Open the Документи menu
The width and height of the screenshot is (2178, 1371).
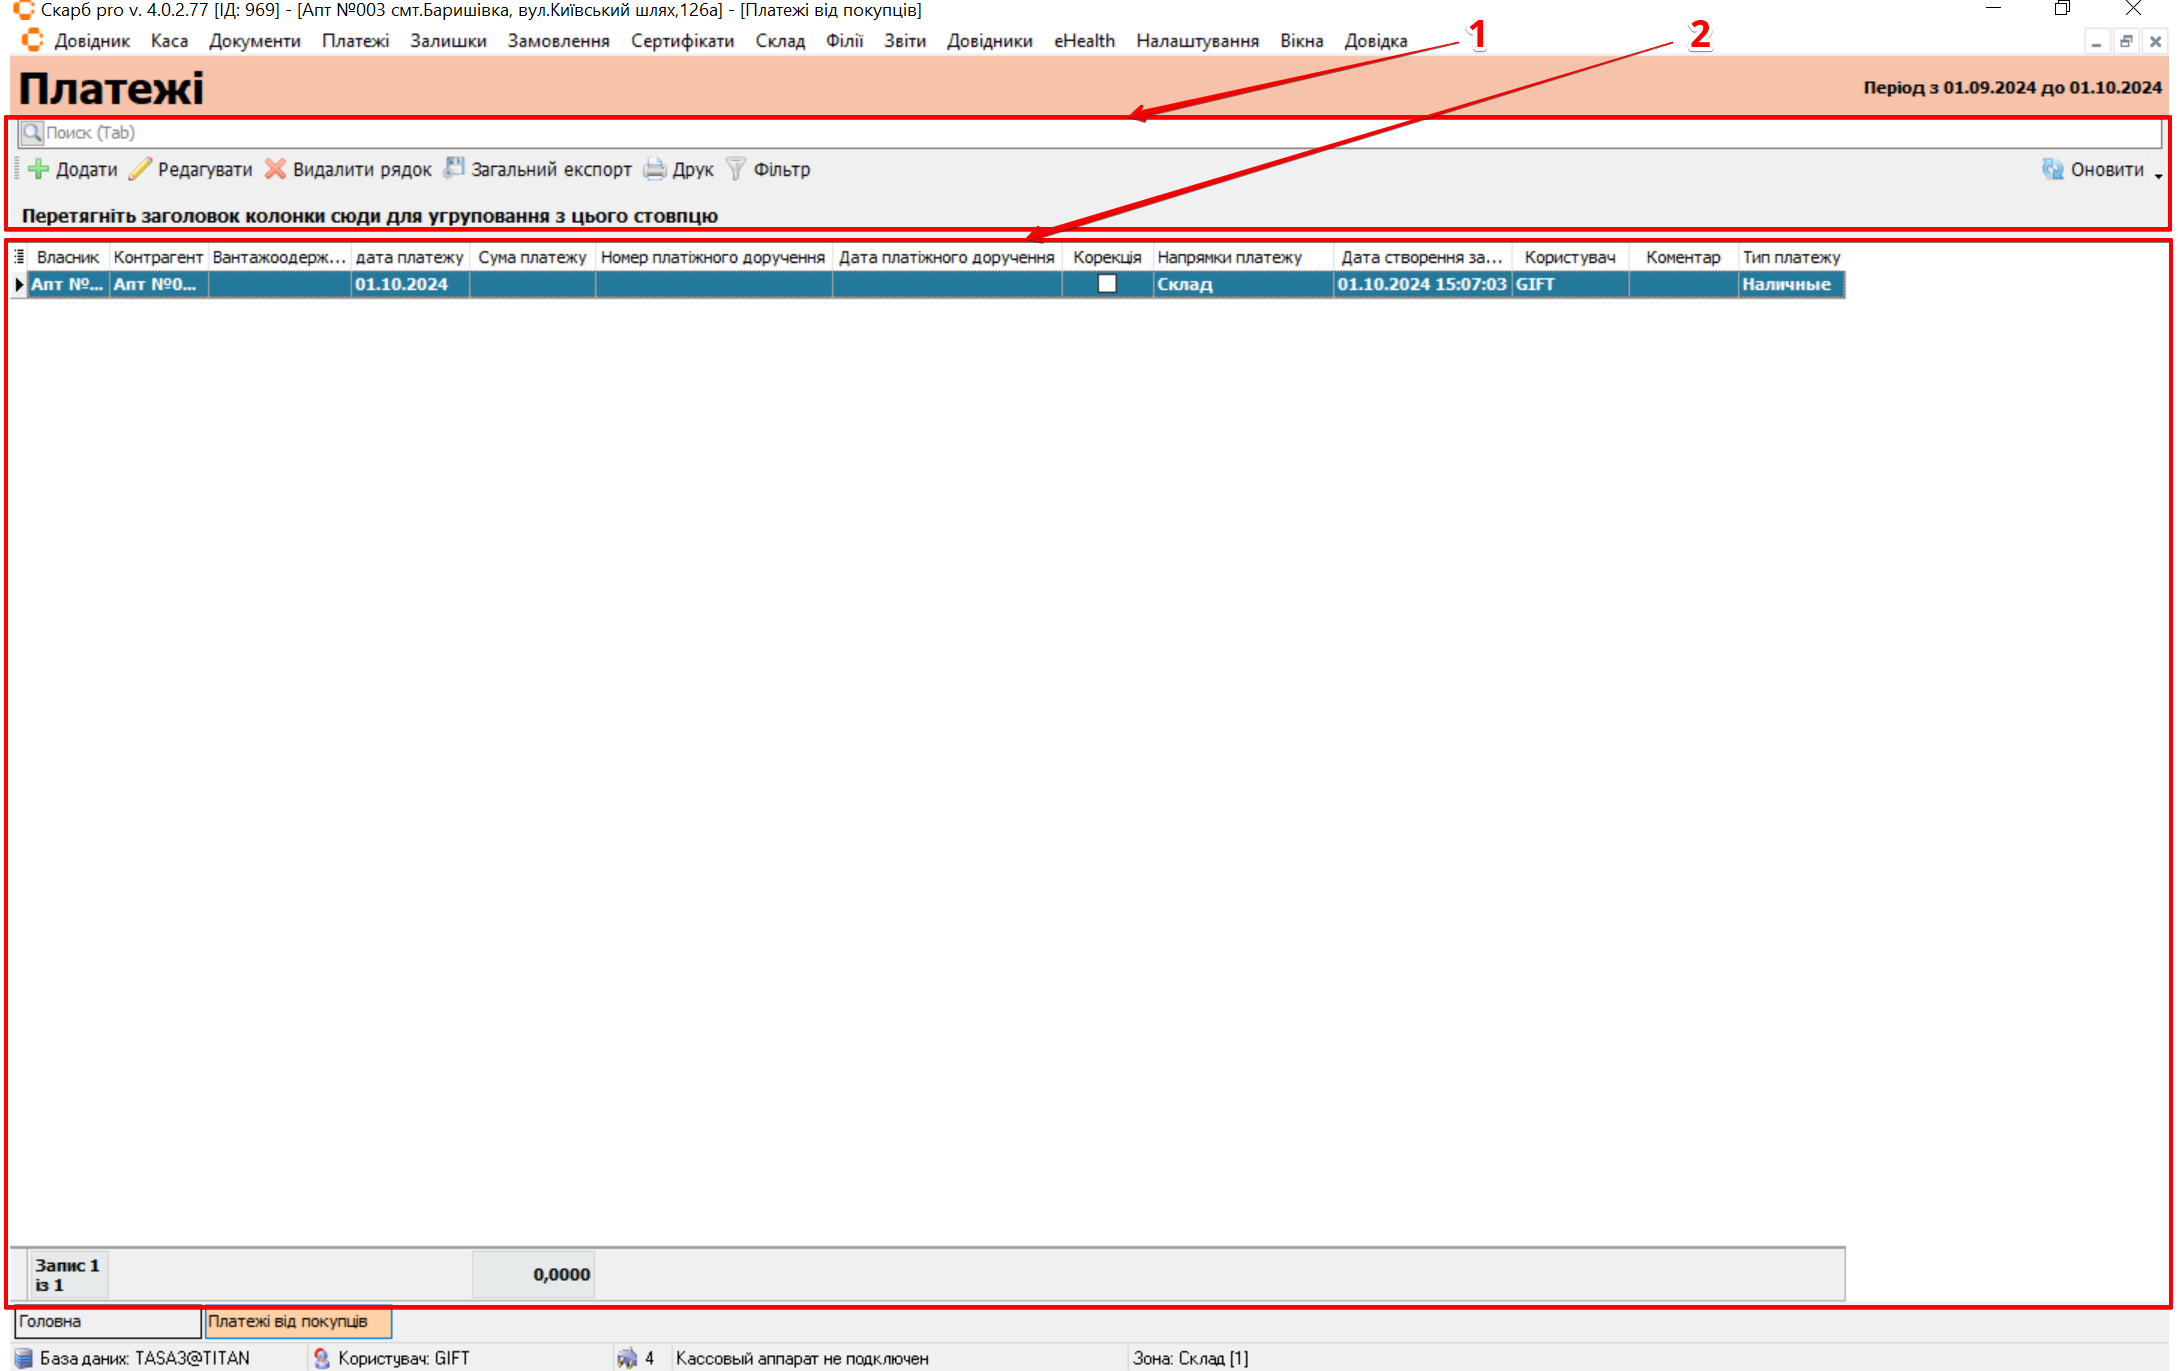[254, 41]
